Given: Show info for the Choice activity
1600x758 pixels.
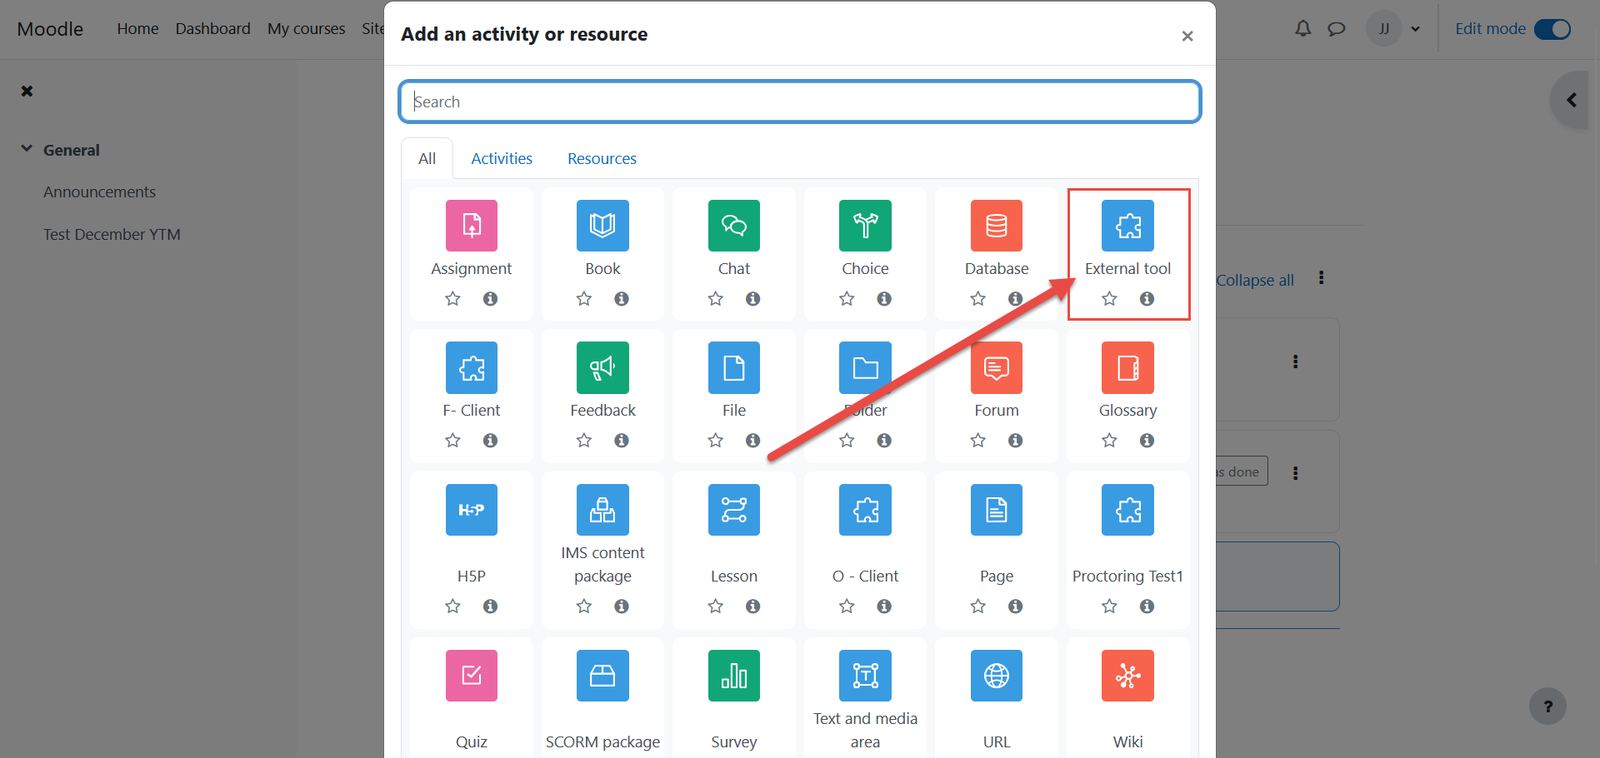Looking at the screenshot, I should (884, 299).
